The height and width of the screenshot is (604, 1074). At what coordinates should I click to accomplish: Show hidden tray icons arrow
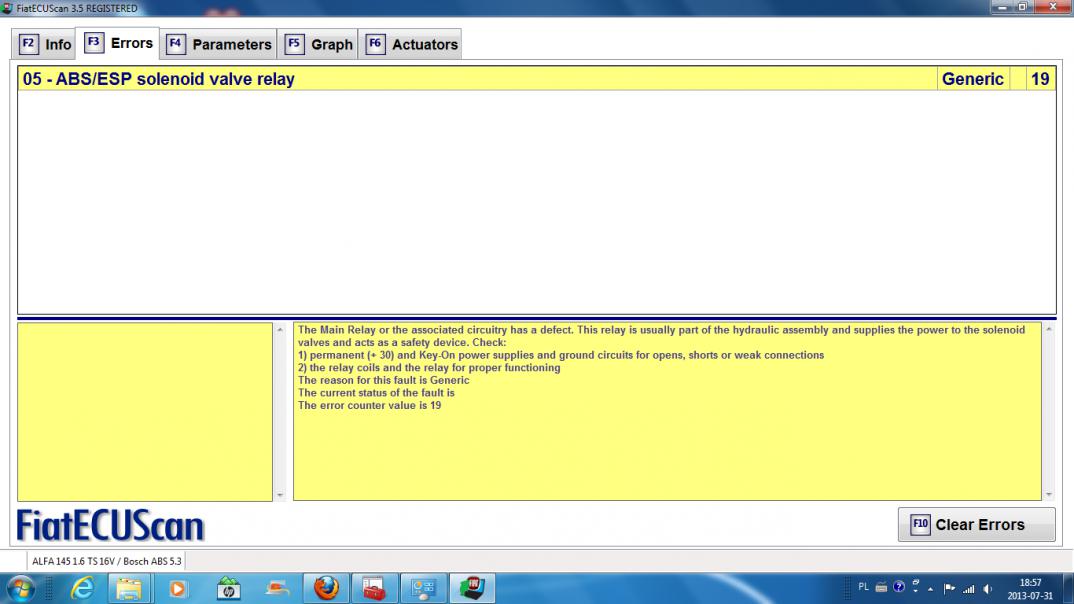tap(930, 589)
